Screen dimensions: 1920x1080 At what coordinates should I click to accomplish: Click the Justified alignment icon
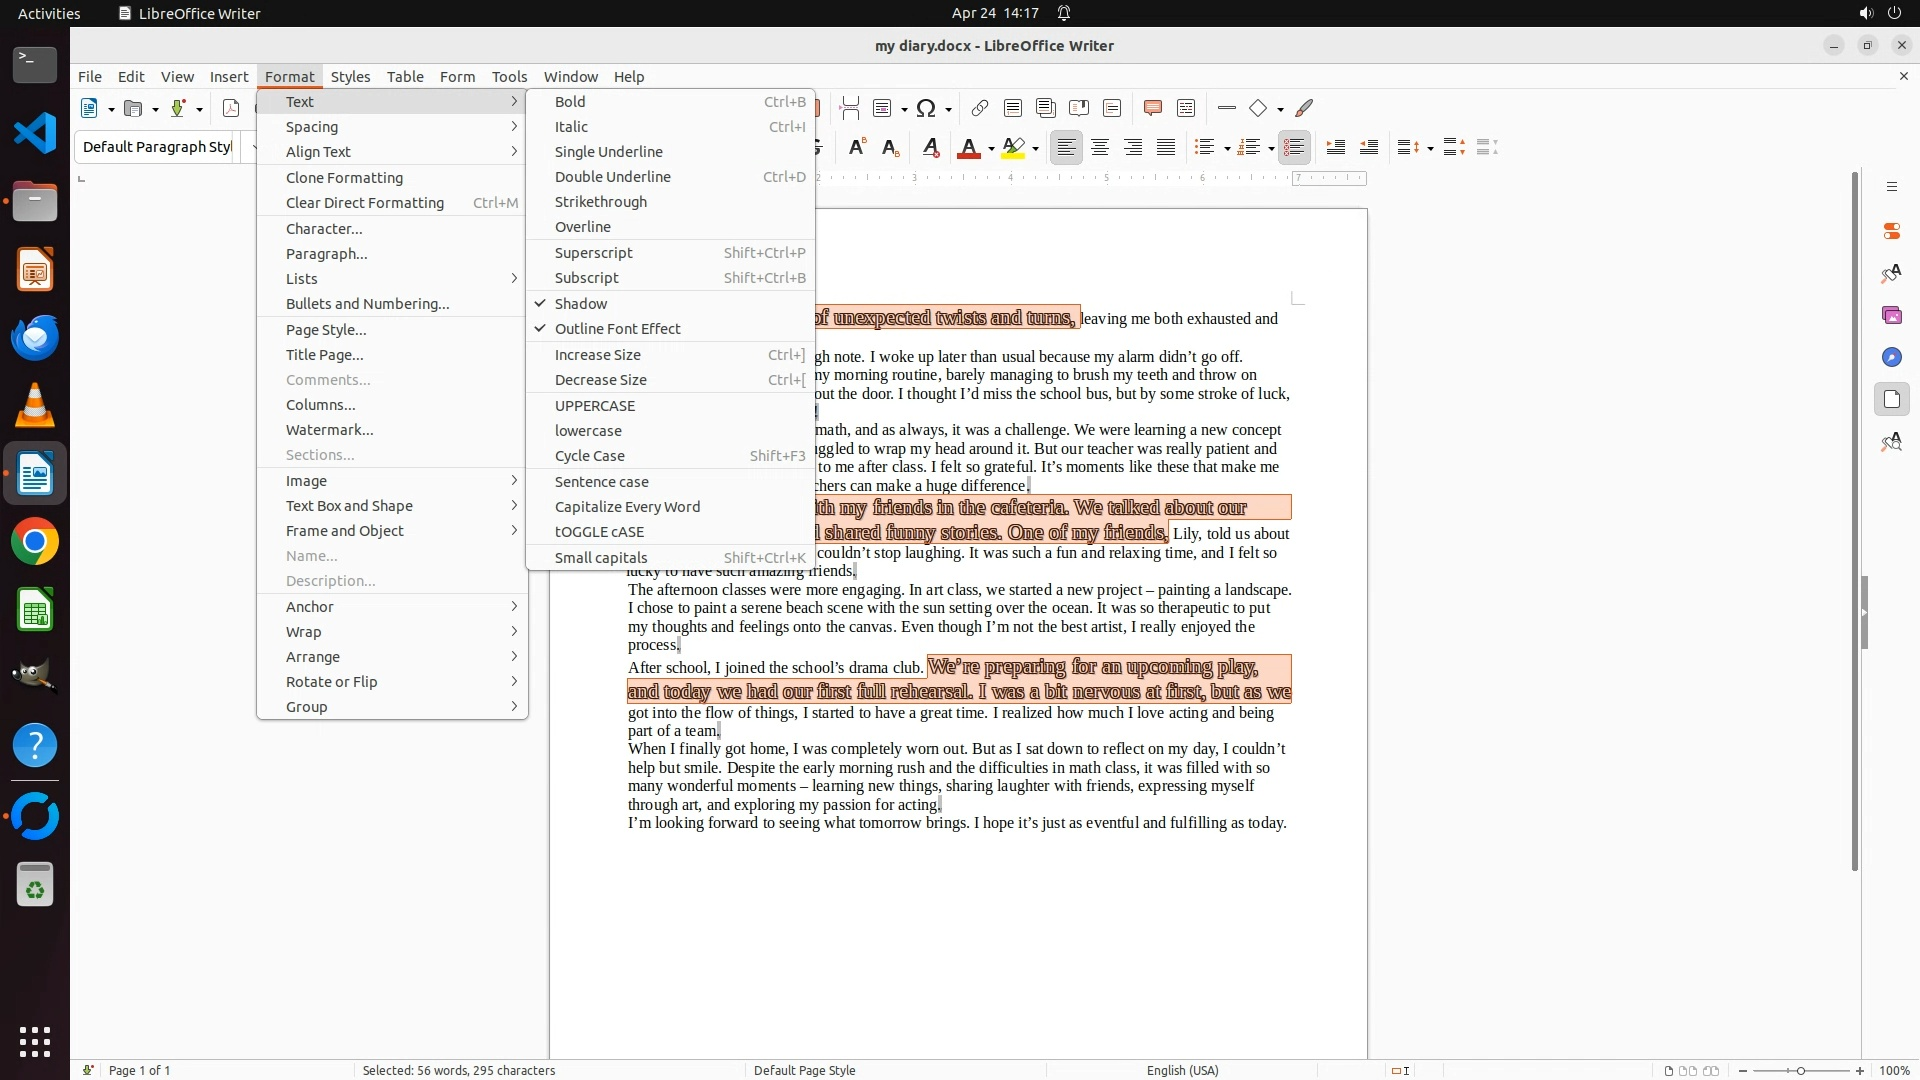[1165, 148]
